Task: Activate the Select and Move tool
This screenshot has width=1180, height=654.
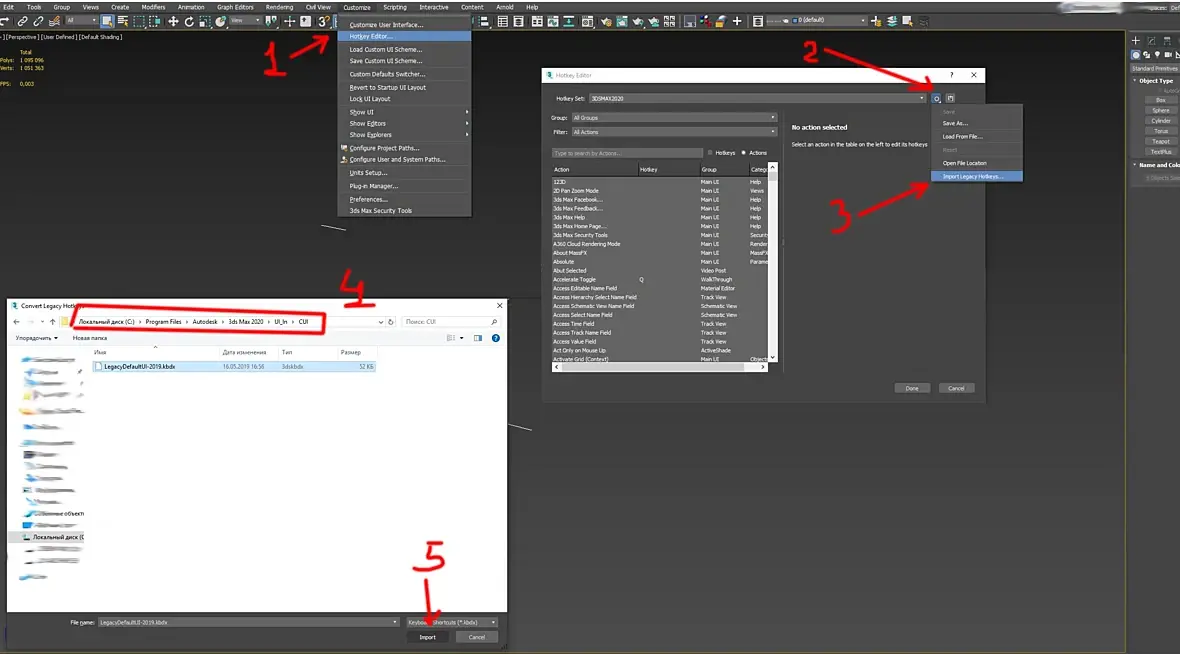Action: (173, 22)
